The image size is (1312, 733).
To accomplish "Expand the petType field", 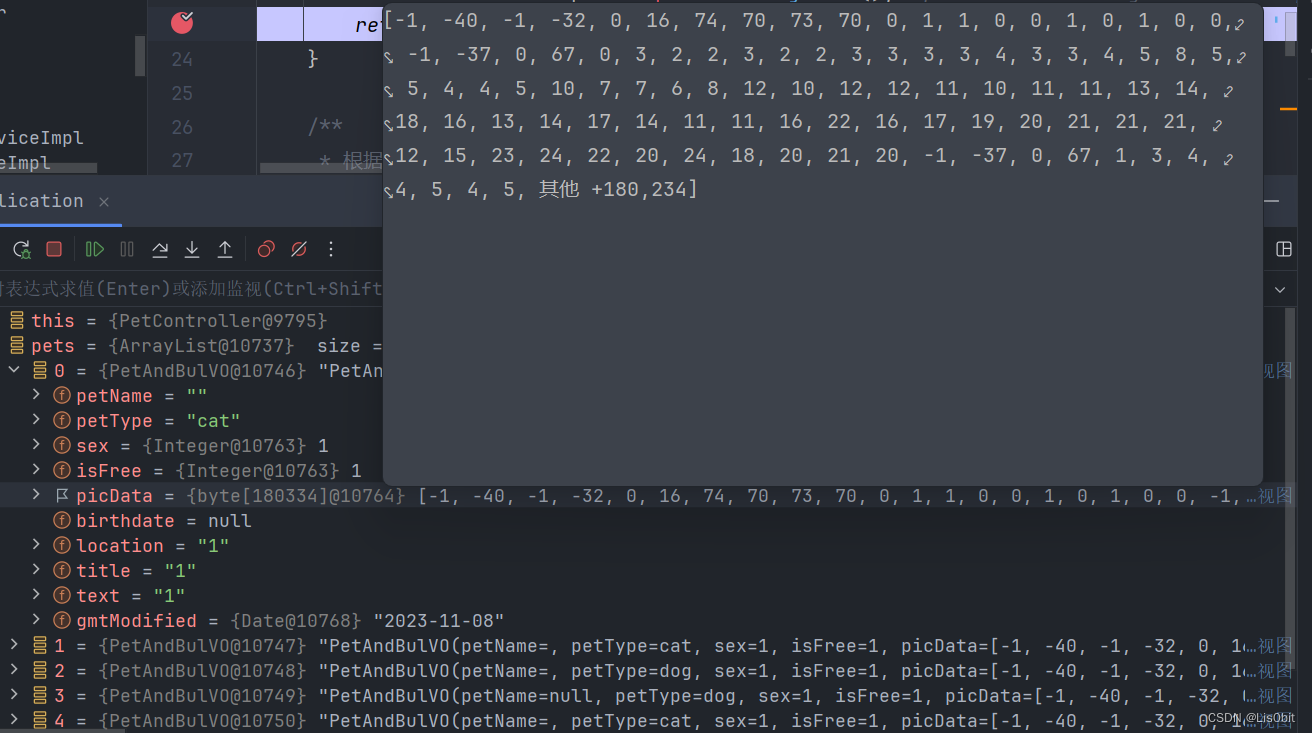I will 37,421.
